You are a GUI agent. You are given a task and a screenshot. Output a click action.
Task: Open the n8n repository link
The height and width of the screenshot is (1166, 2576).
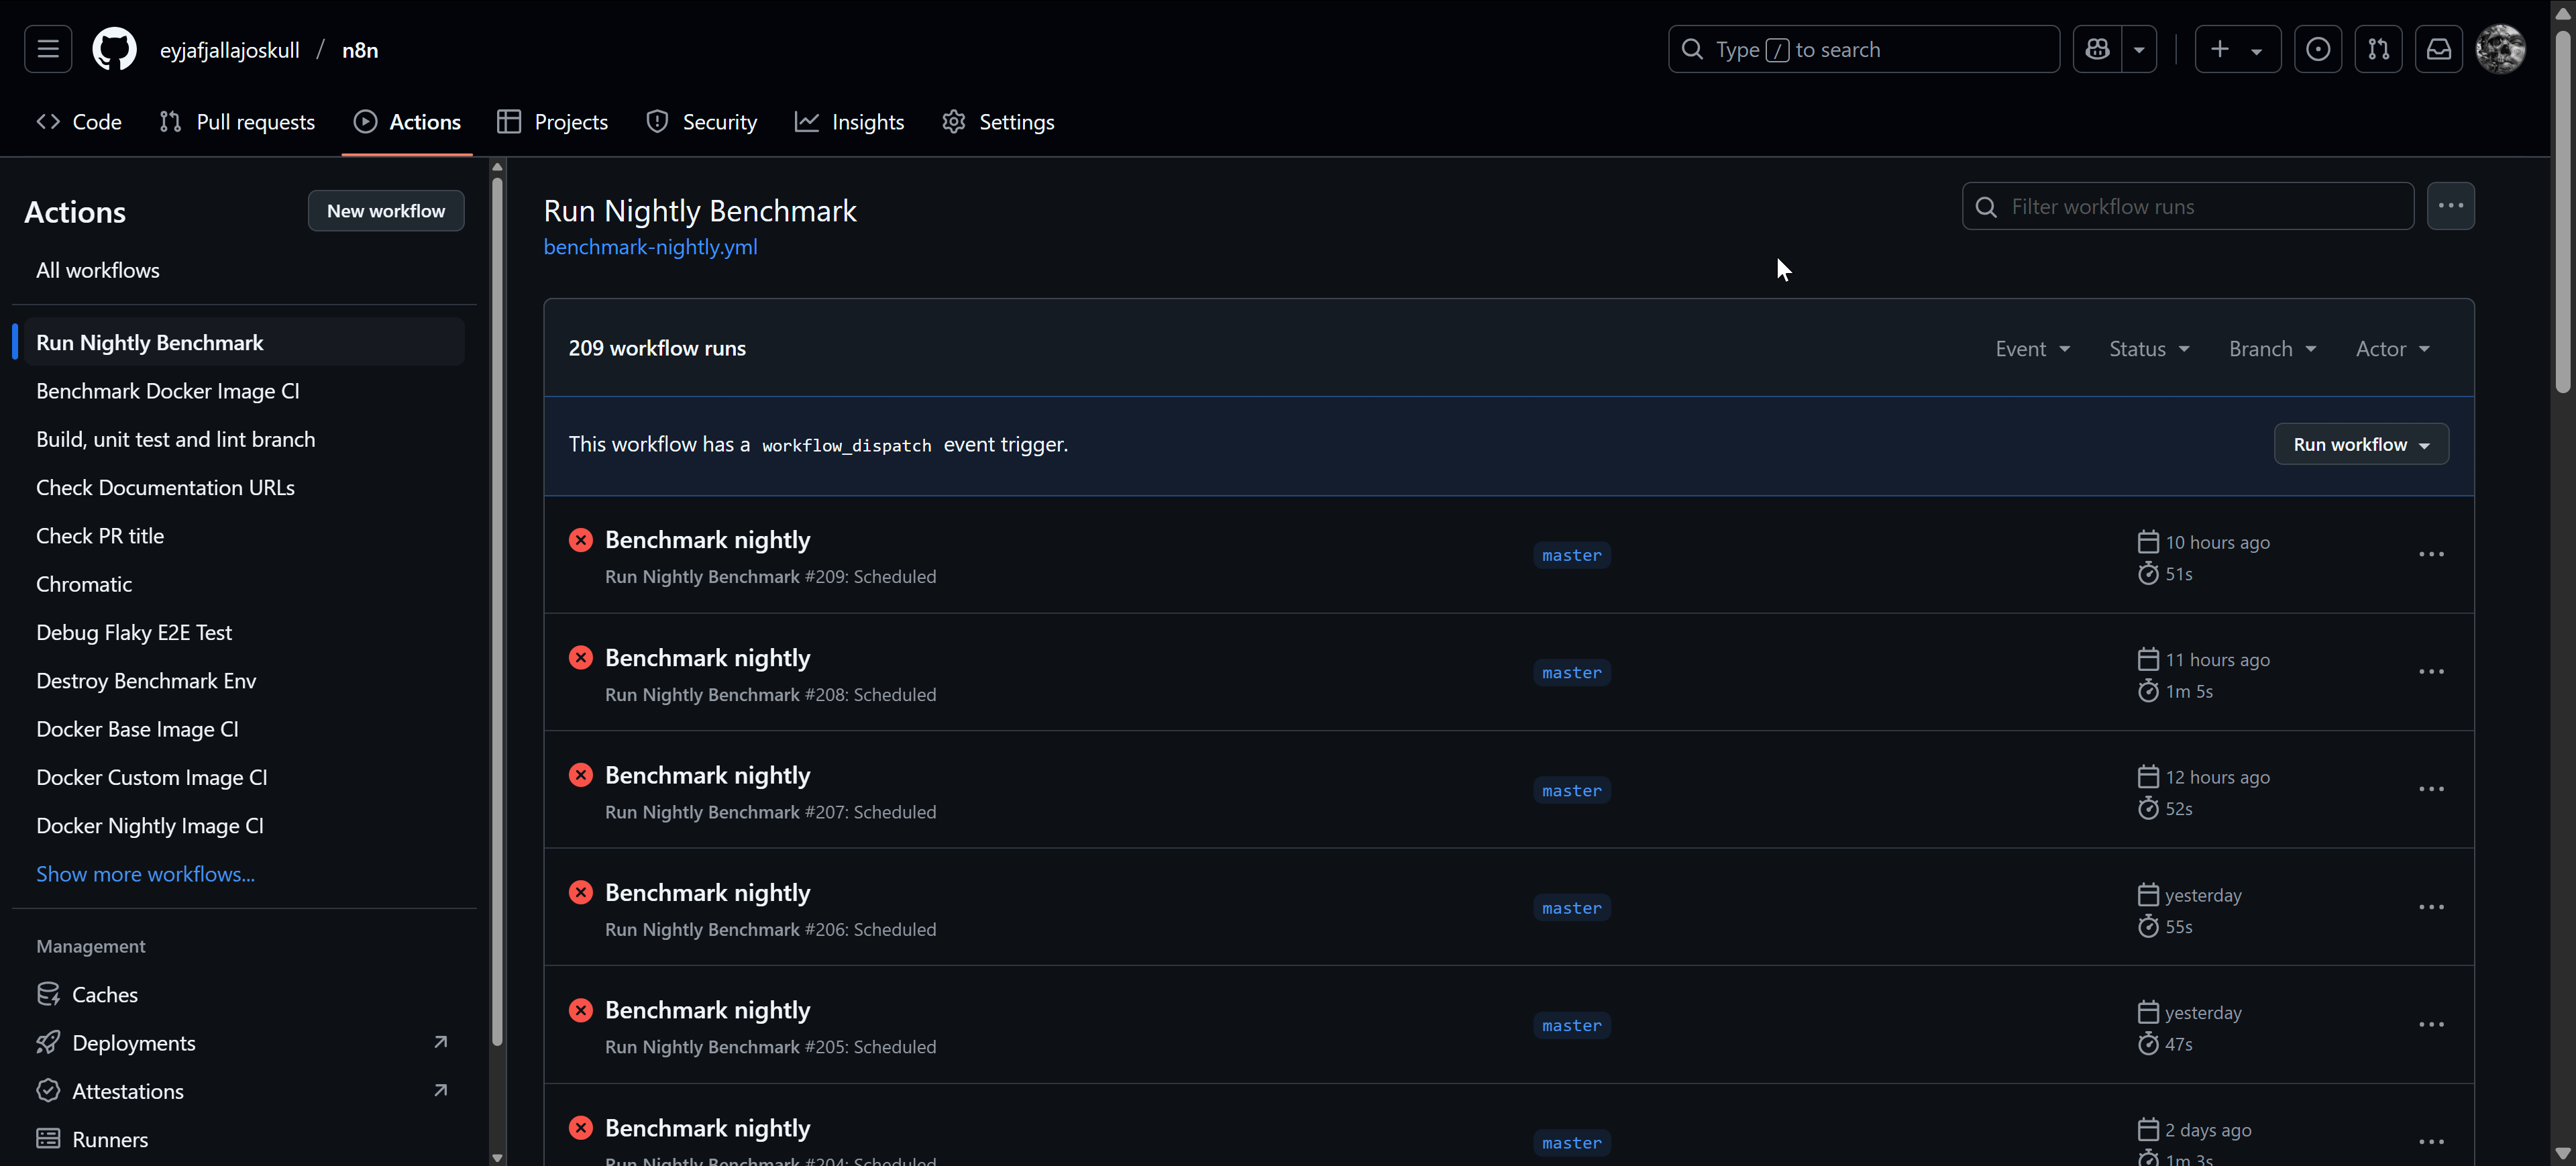[x=360, y=50]
